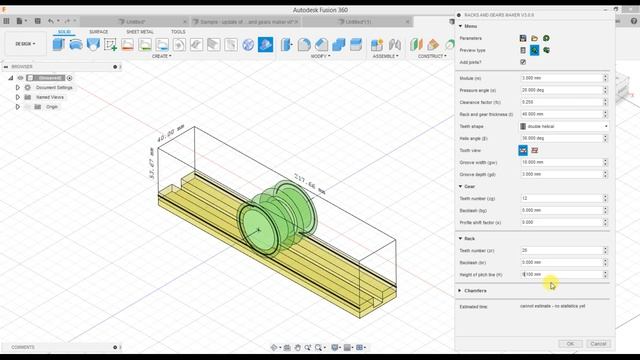Click the help question mark icon
The width and height of the screenshot is (640, 360).
pos(634,21)
